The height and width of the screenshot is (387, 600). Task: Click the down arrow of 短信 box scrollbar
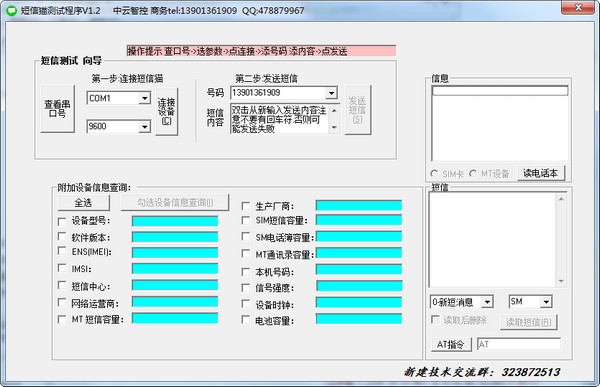click(x=561, y=281)
